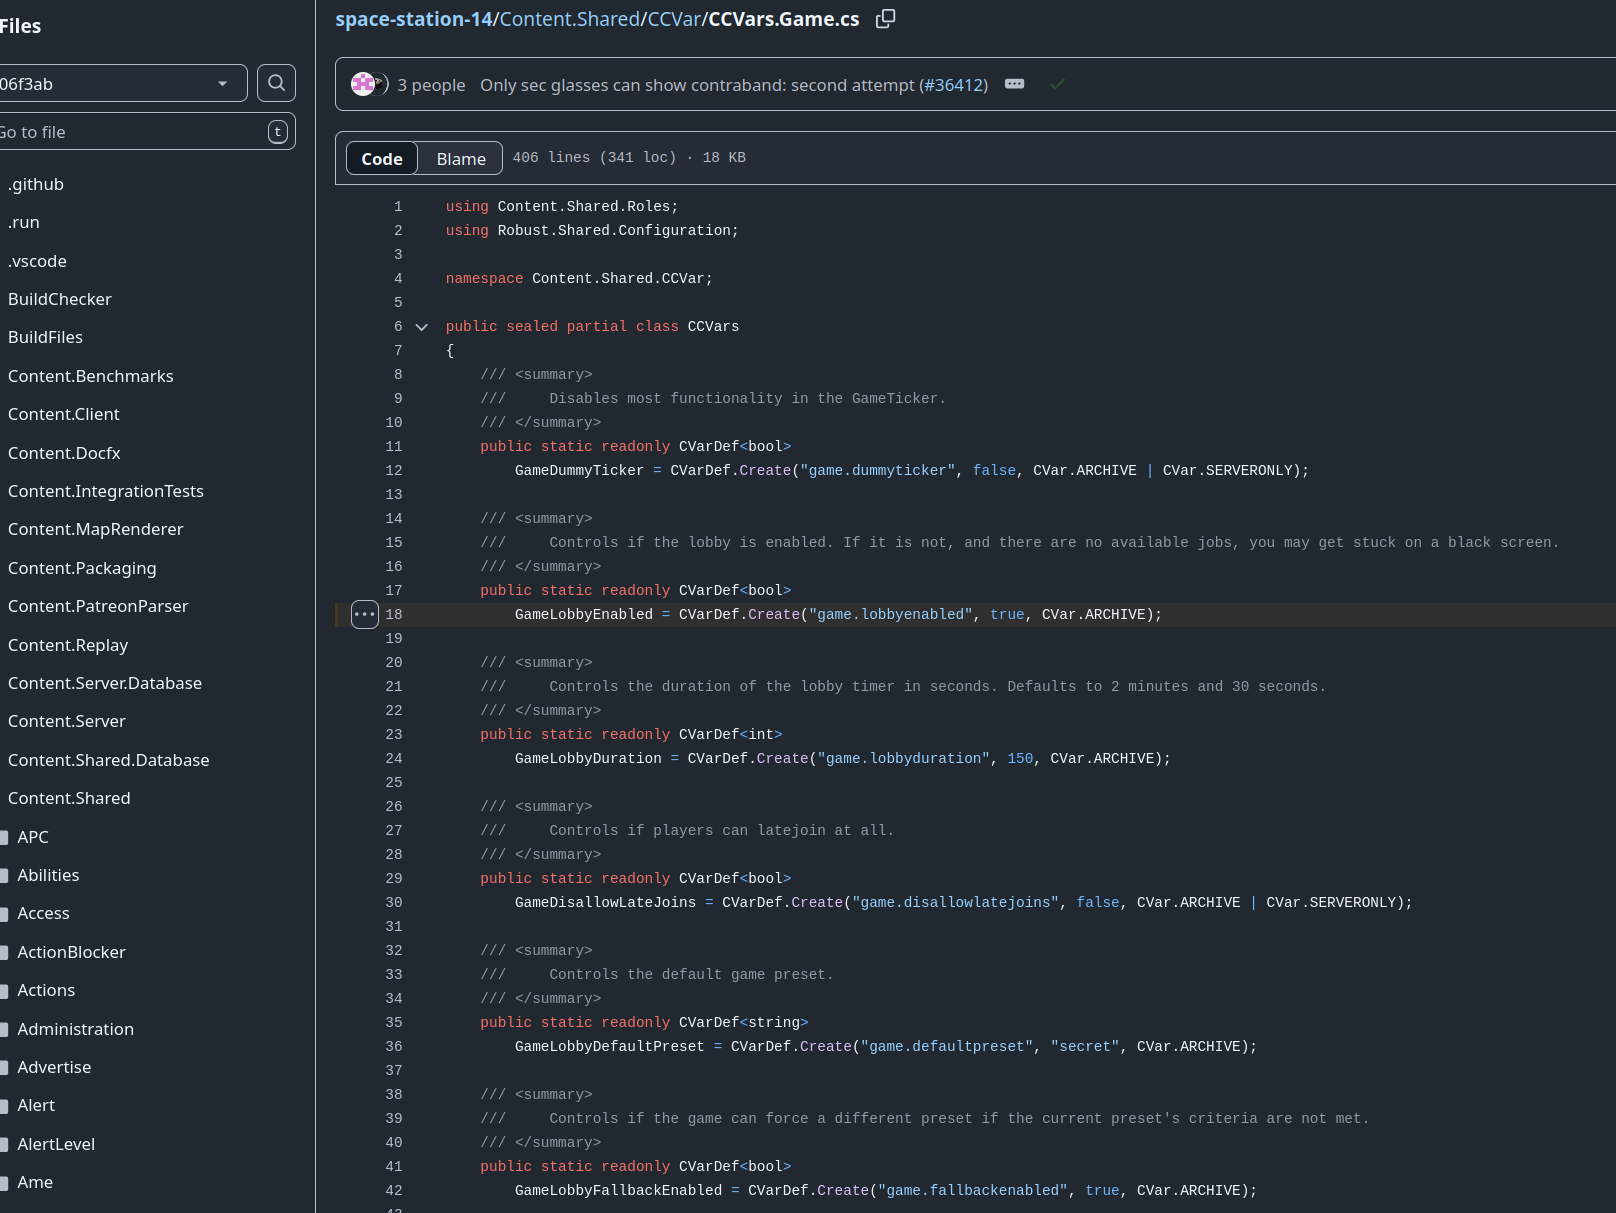This screenshot has height=1213, width=1616.
Task: Select line number 12
Action: click(394, 471)
